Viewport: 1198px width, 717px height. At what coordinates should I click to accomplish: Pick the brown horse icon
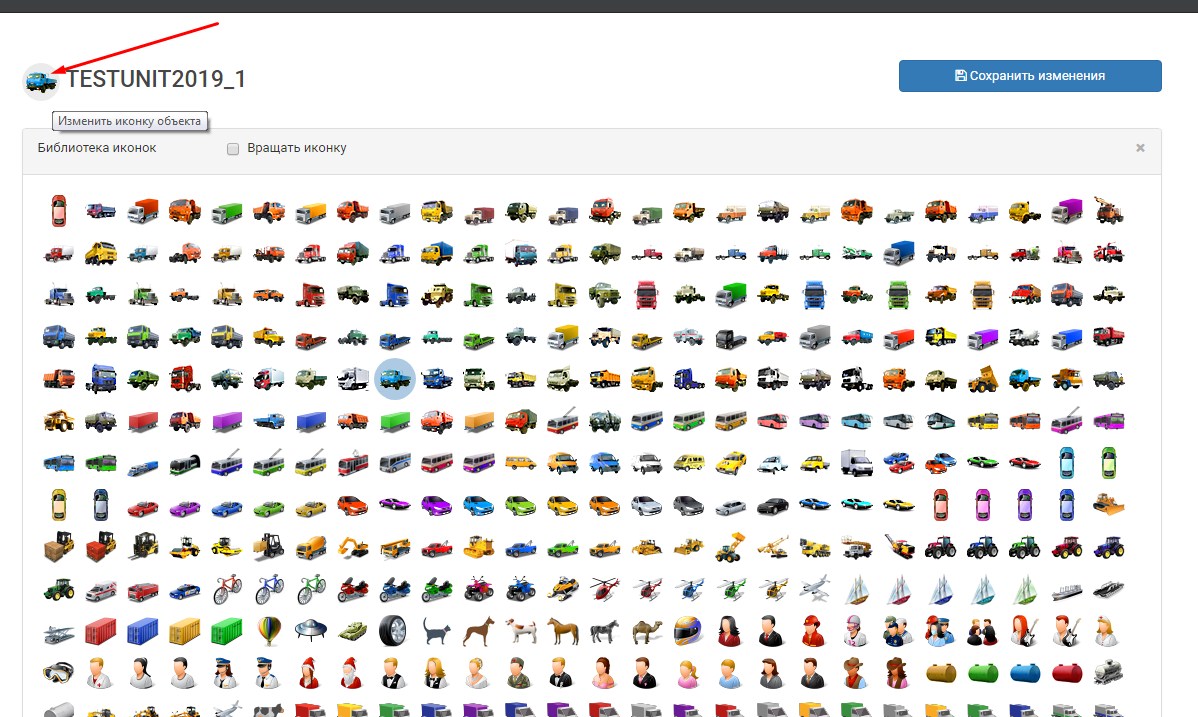(563, 630)
